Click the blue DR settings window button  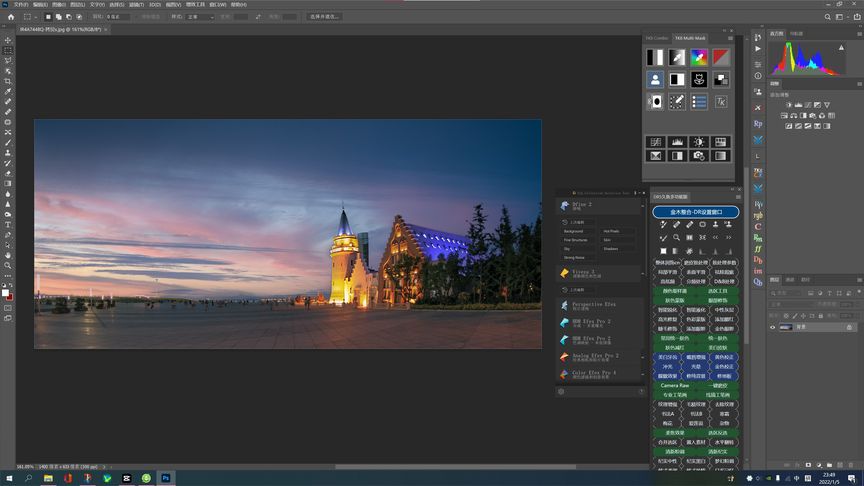[x=695, y=212]
